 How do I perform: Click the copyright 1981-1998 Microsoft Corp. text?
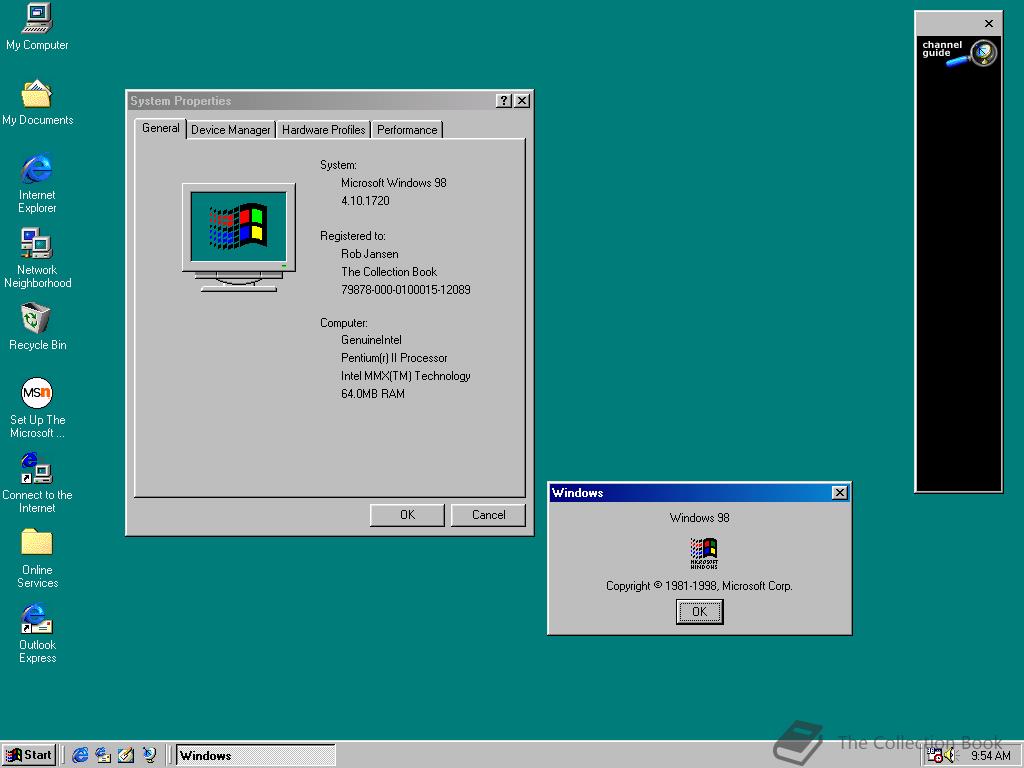[x=699, y=586]
